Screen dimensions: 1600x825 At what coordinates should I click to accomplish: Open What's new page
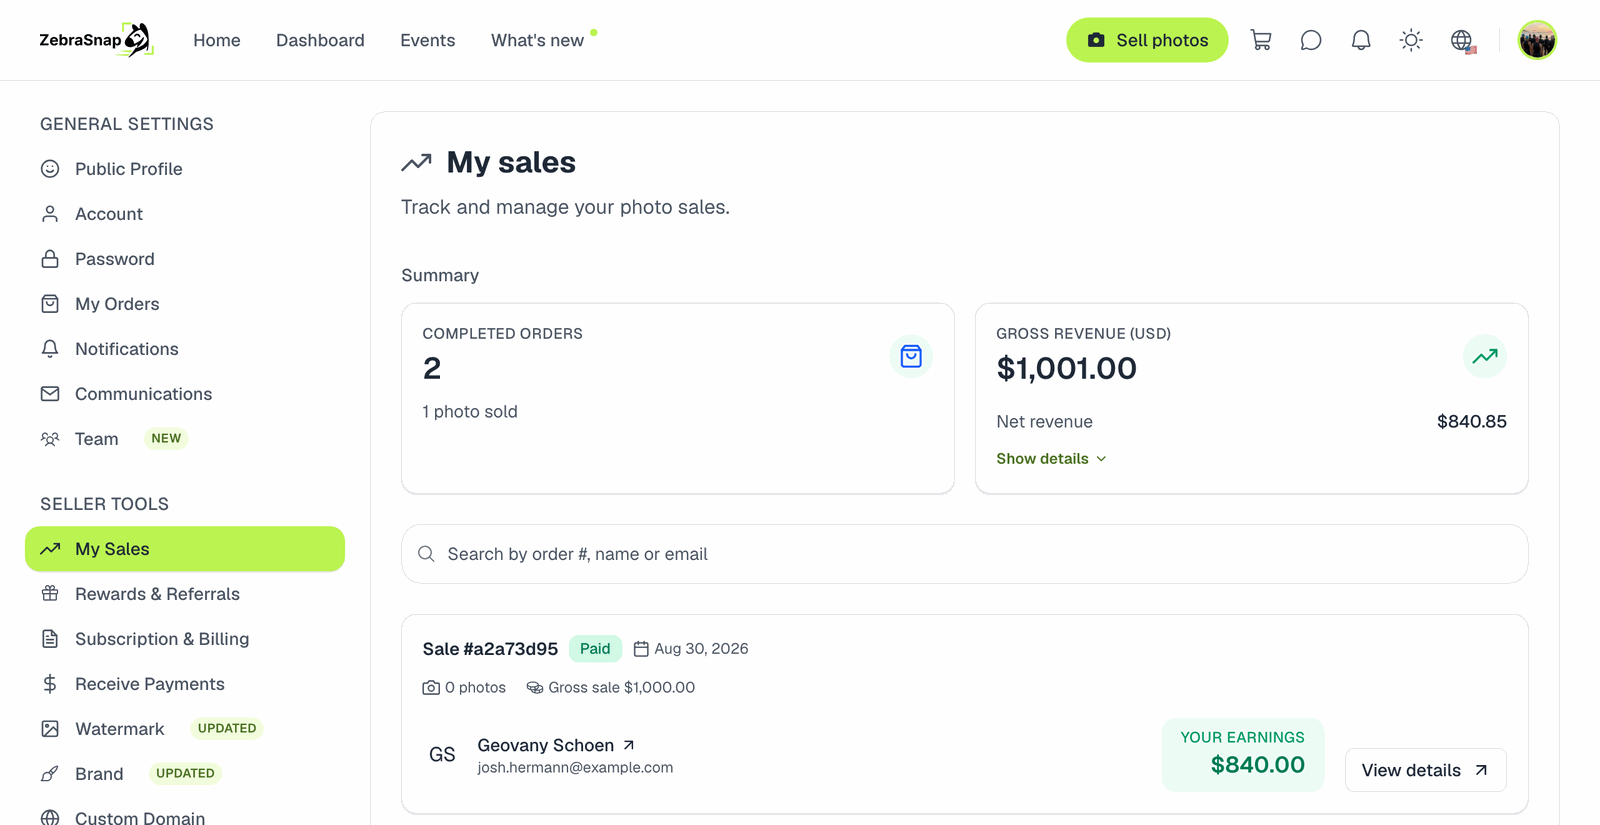pos(537,40)
